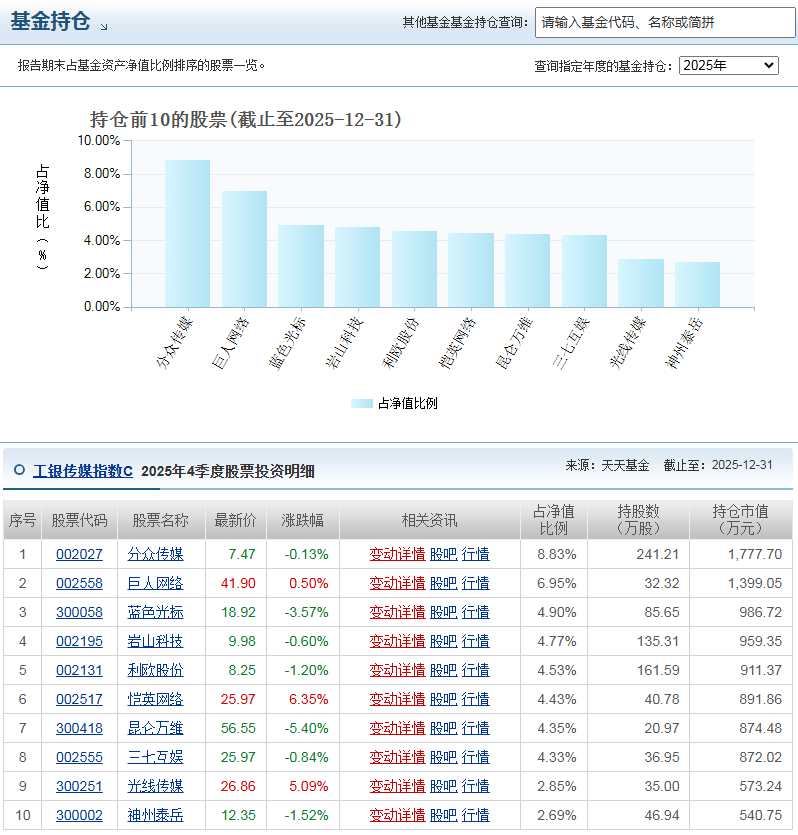Open 蓝色光标 stock name link in table
Viewport: 798px width, 835px height.
pyautogui.click(x=155, y=612)
